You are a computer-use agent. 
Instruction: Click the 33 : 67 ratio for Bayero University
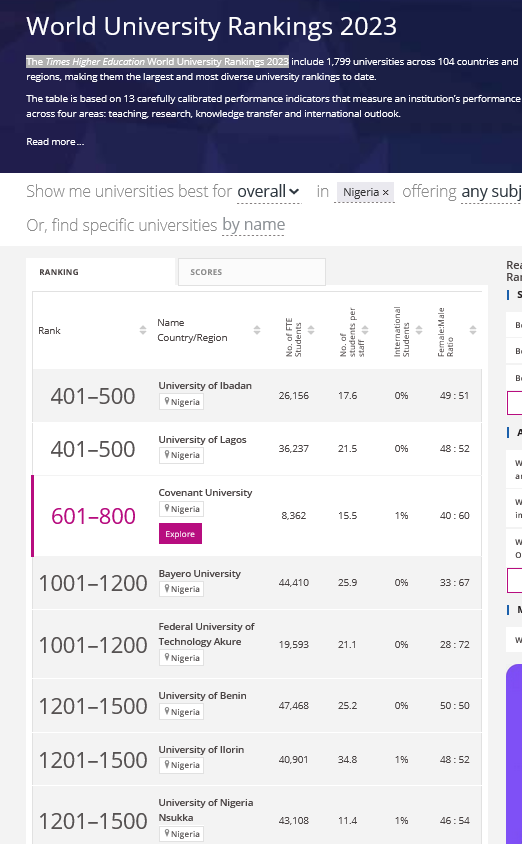tap(455, 582)
